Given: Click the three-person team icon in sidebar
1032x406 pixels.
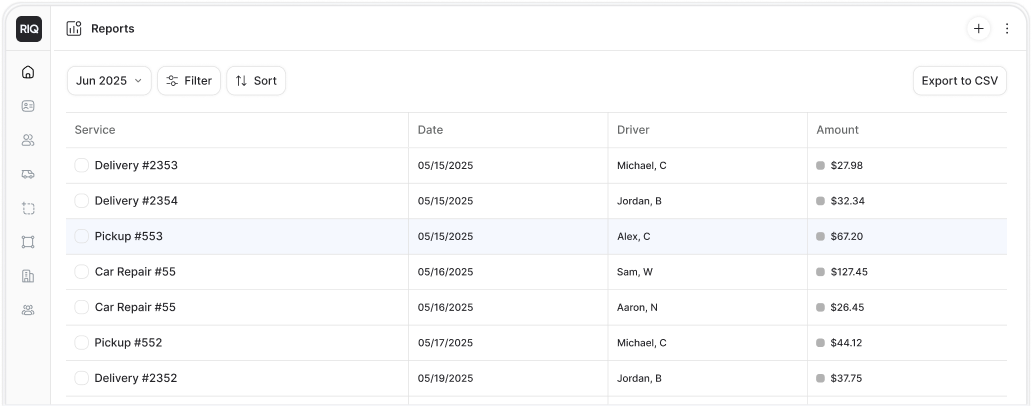Looking at the screenshot, I should point(28,310).
